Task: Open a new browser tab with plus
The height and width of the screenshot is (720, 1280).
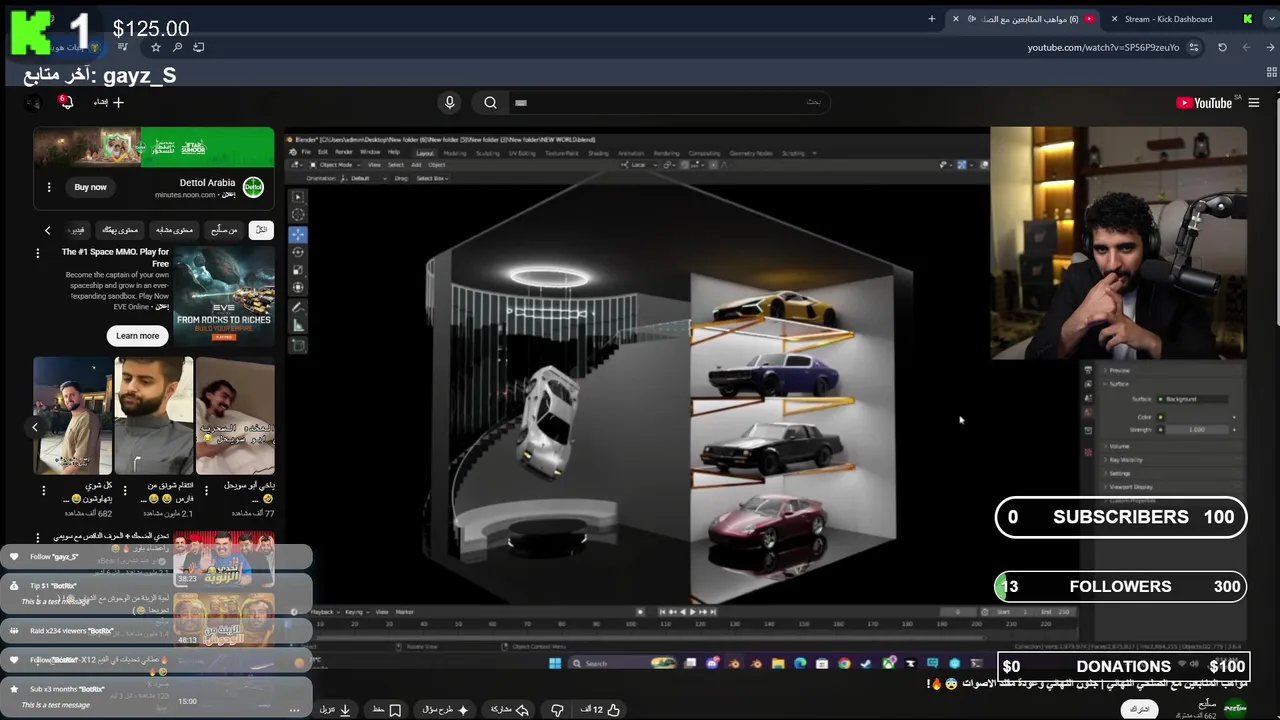Action: point(932,19)
